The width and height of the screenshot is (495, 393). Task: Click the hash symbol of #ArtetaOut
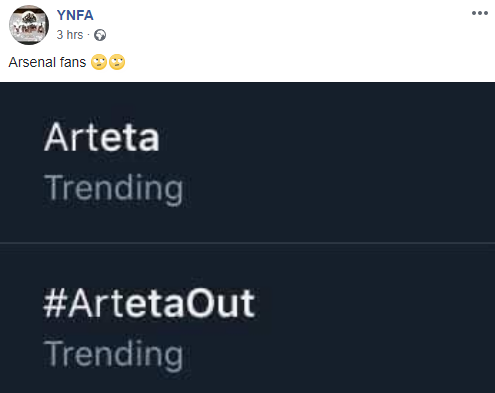tap(55, 303)
